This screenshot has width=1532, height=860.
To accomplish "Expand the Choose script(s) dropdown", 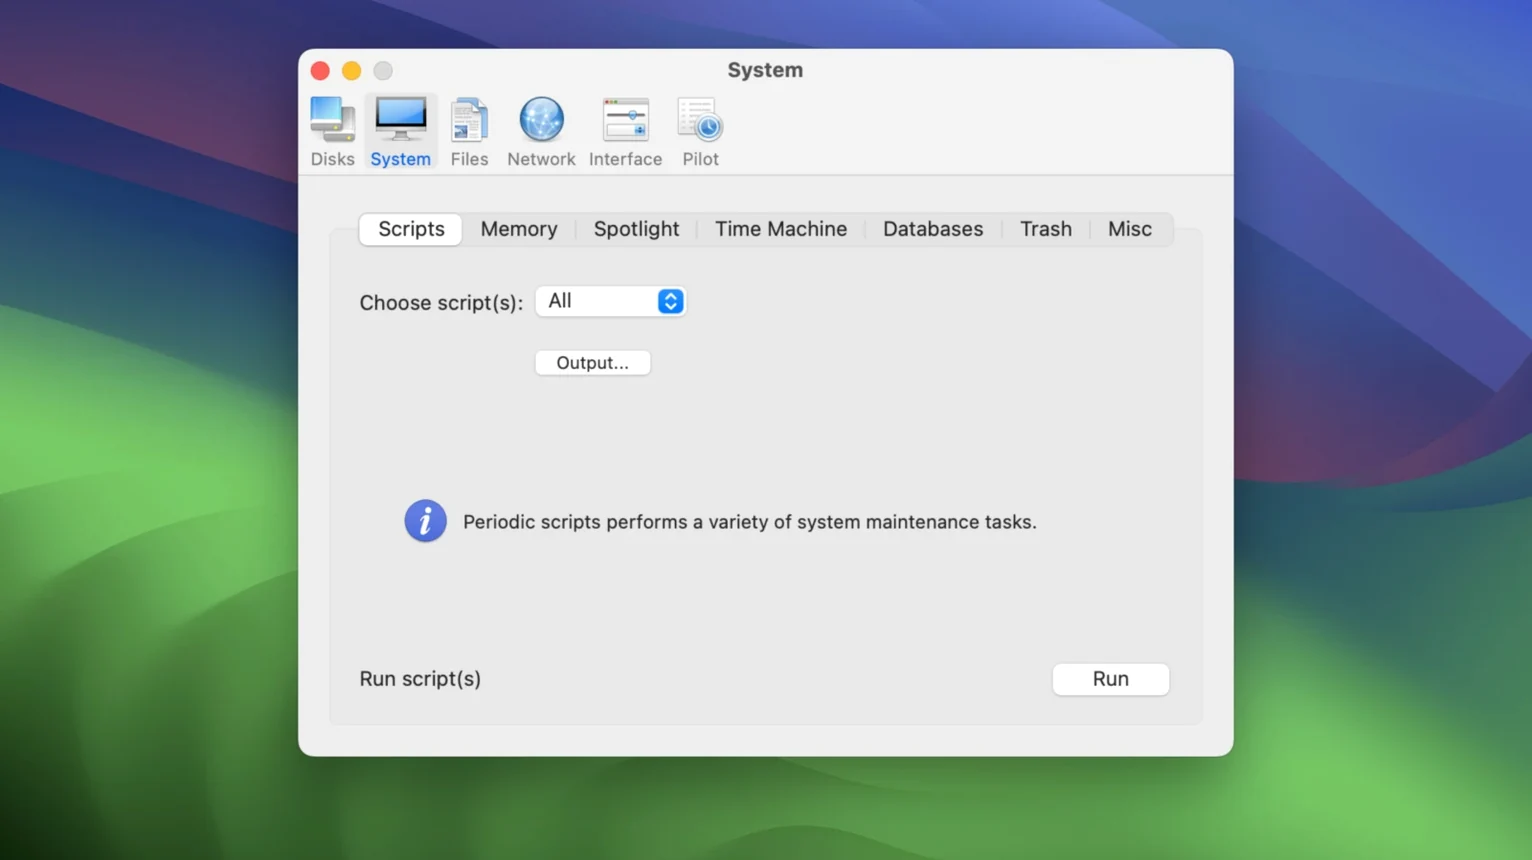I will click(x=610, y=301).
